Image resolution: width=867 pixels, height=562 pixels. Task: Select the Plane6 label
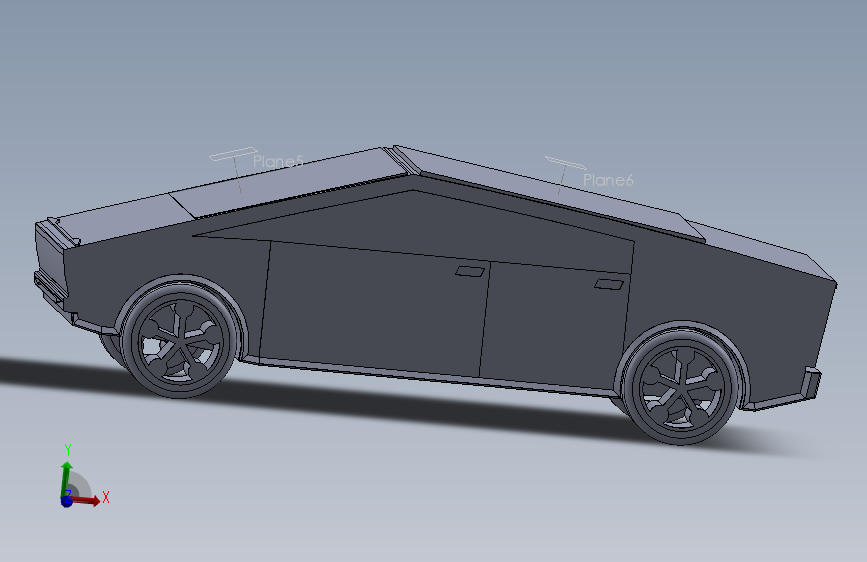coord(608,180)
